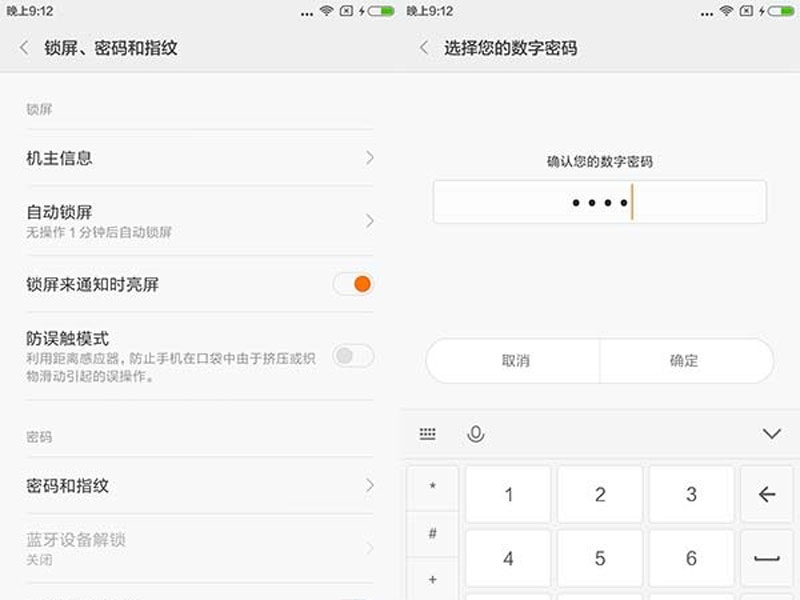Tap the keyboard space bar key

point(766,558)
